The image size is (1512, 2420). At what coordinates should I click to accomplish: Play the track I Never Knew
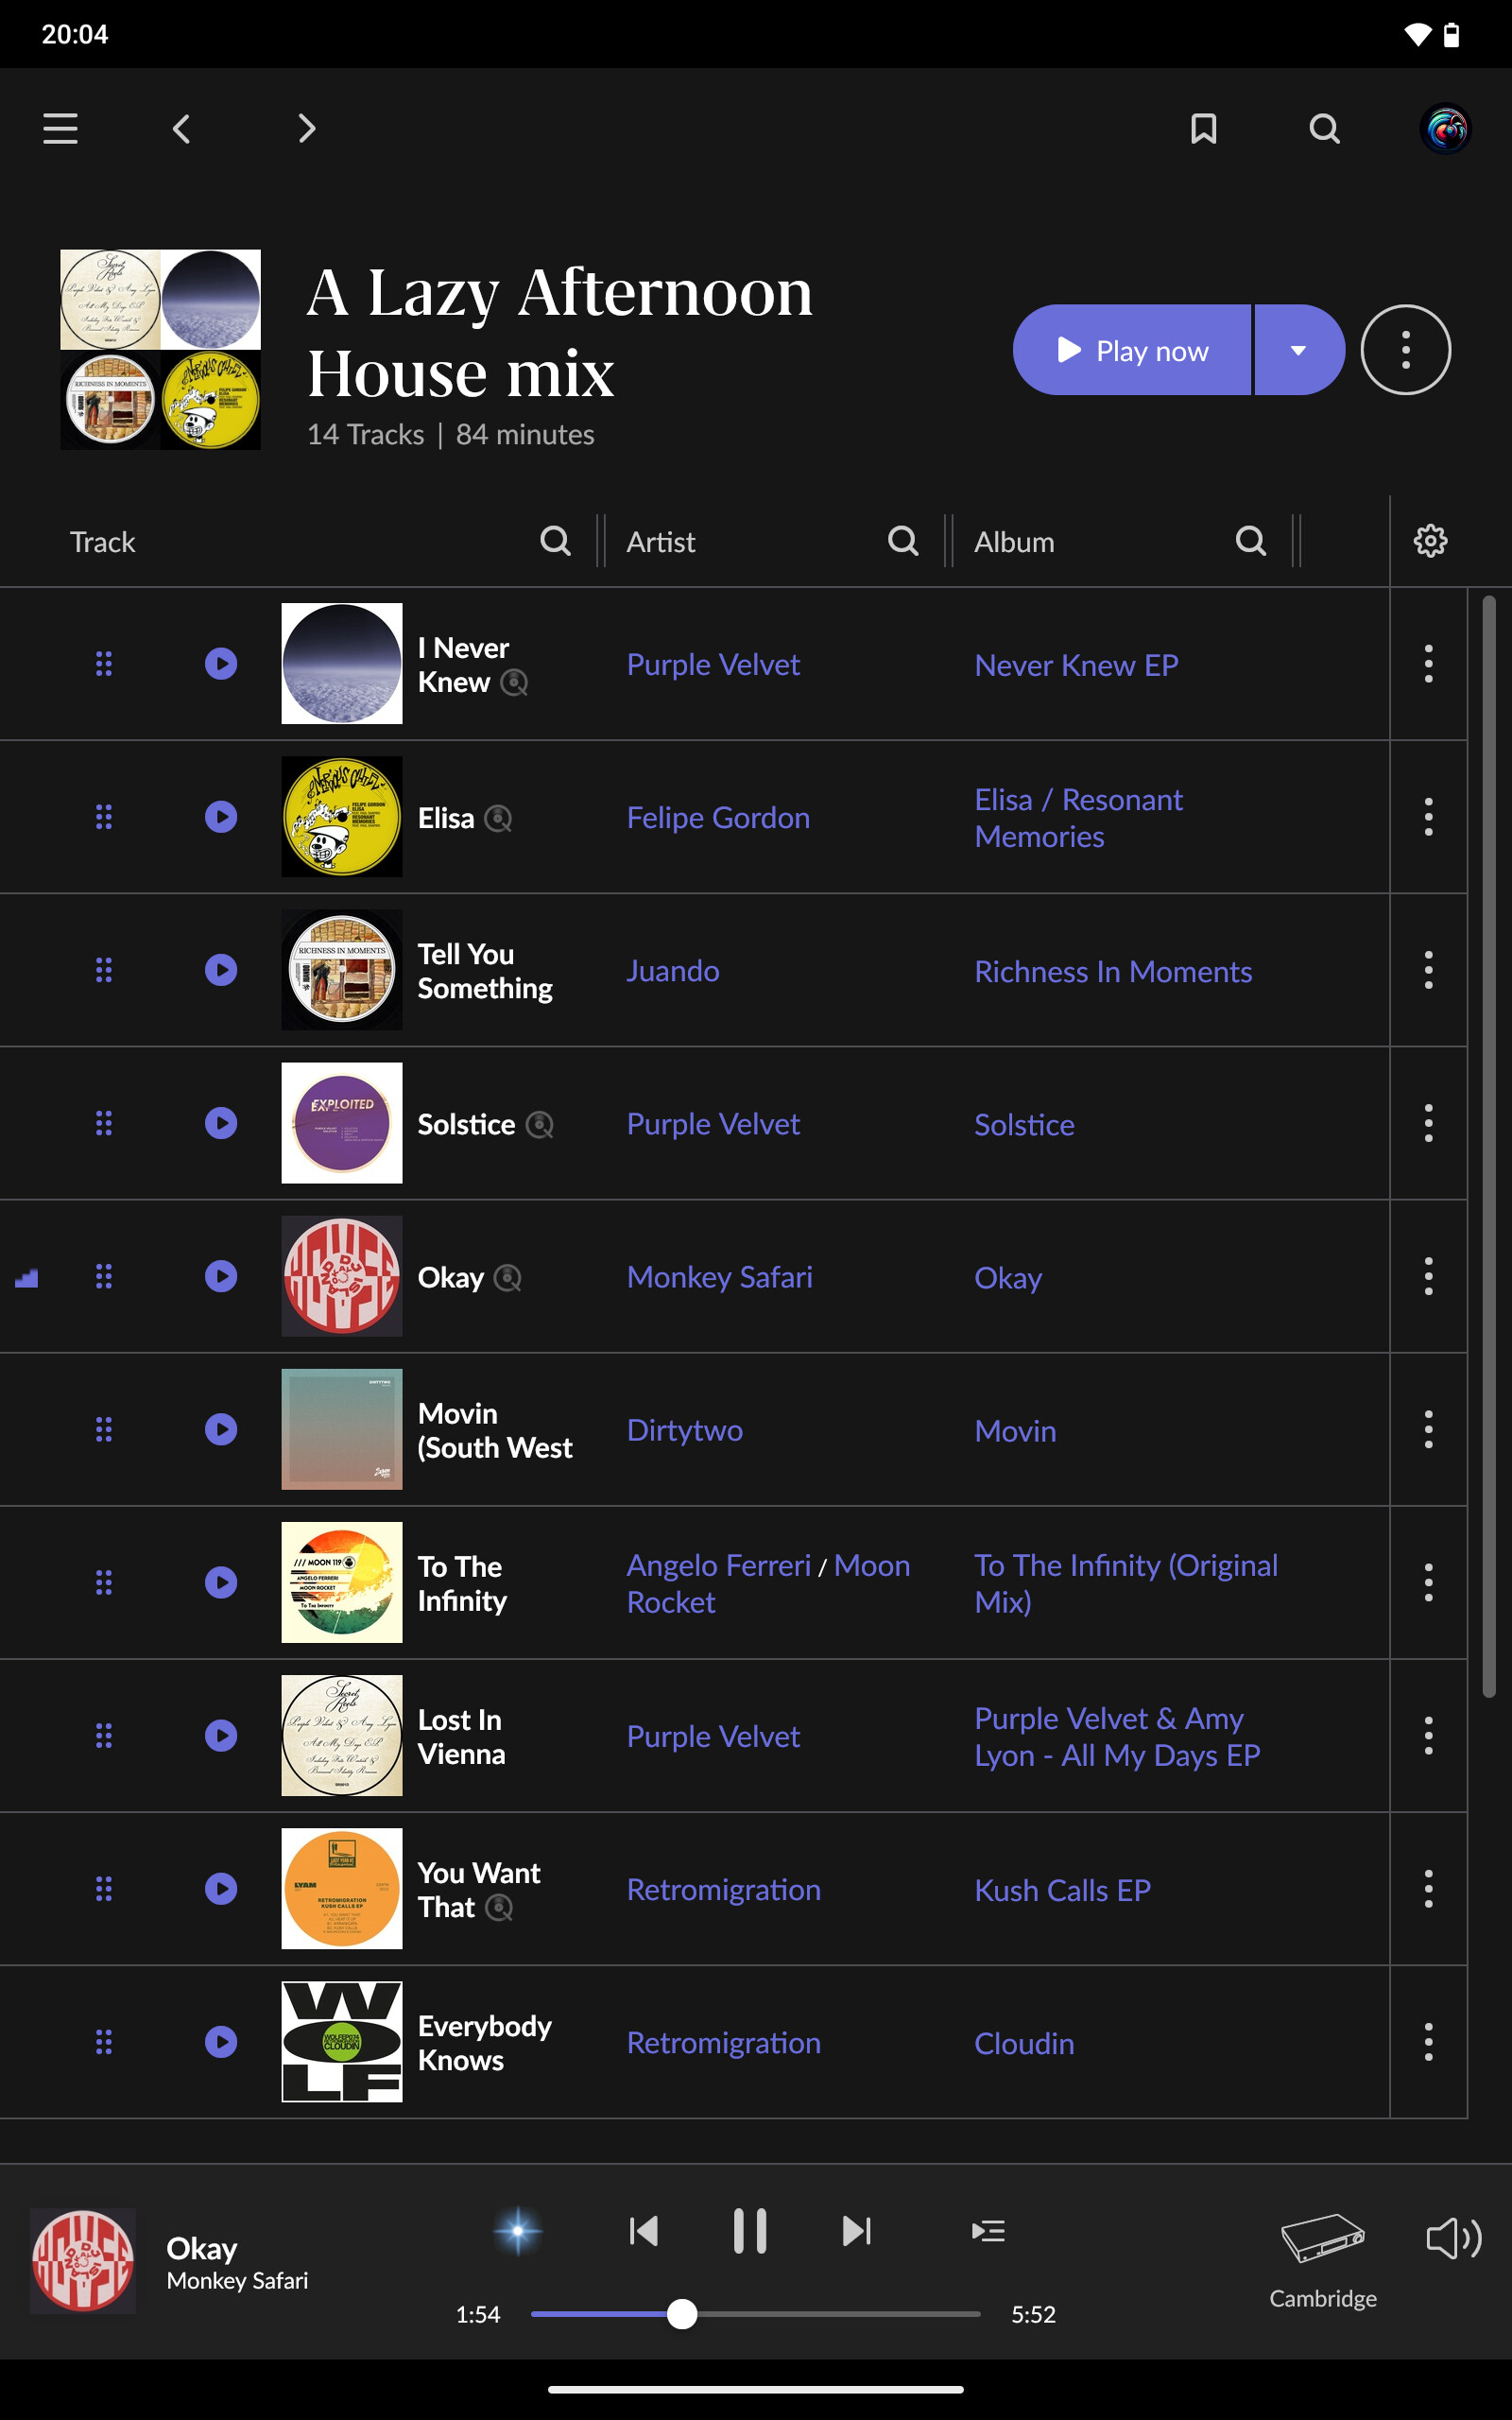click(221, 664)
